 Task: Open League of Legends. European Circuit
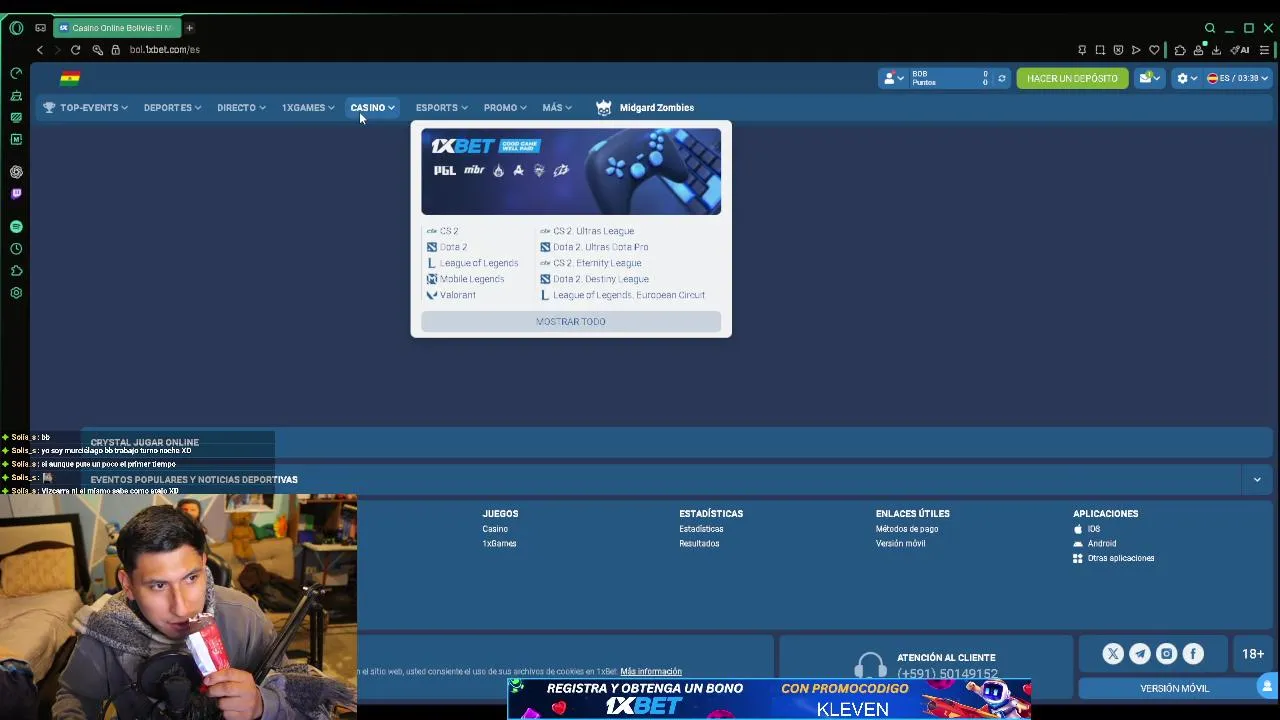(x=623, y=295)
